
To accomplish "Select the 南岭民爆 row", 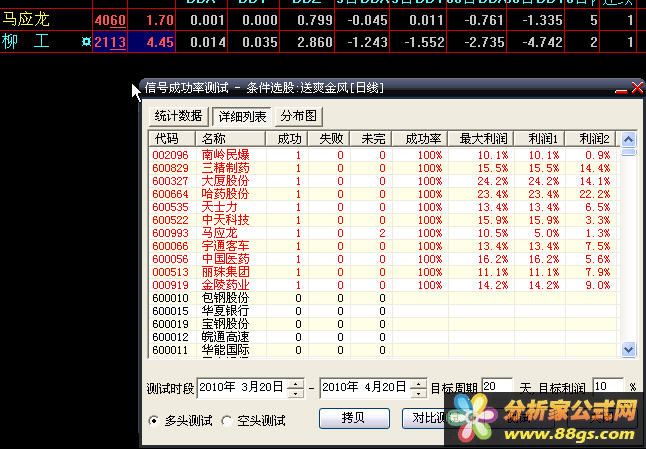I will point(383,155).
